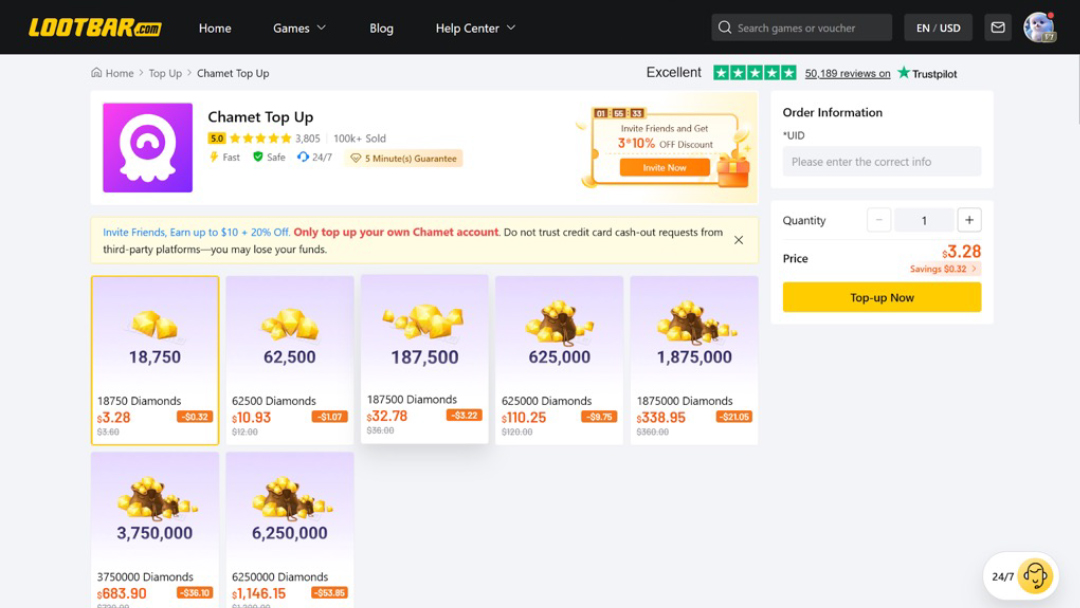Click the Trustpilot green star rating
Viewport: 1080px width, 608px height.
(755, 72)
